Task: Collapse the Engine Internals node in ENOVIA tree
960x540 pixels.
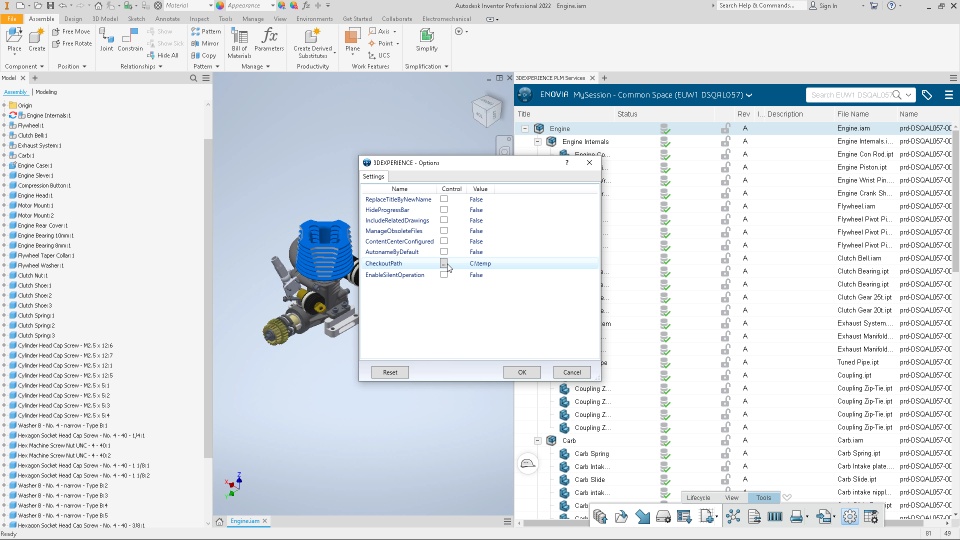Action: tap(538, 141)
